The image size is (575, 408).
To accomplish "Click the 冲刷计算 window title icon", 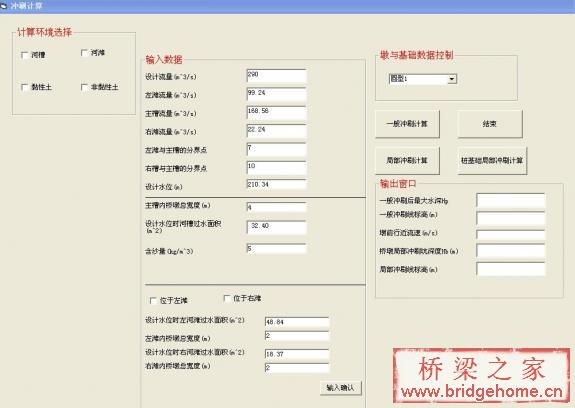I will tap(4, 6).
